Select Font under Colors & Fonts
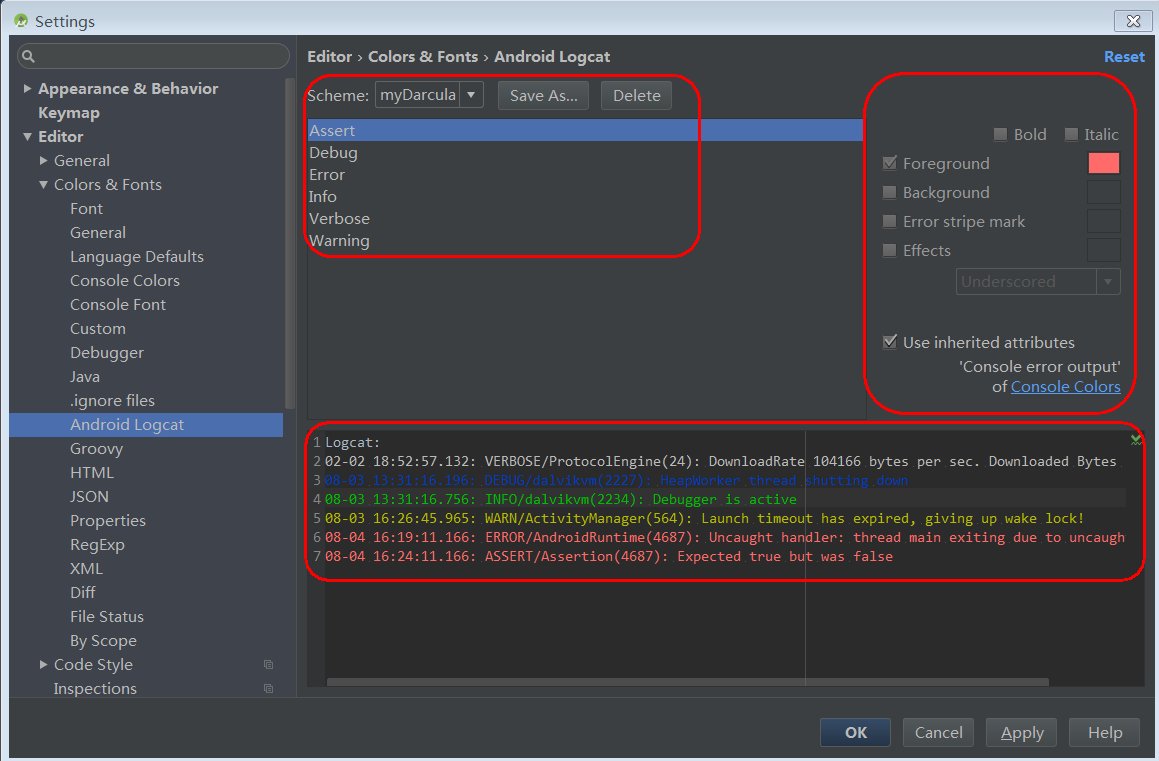The height and width of the screenshot is (761, 1159). pyautogui.click(x=86, y=208)
